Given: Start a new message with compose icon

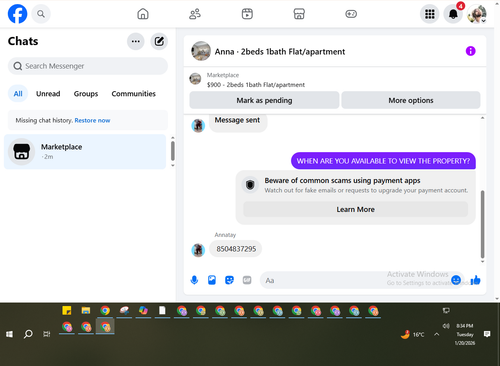Looking at the screenshot, I should pyautogui.click(x=159, y=41).
